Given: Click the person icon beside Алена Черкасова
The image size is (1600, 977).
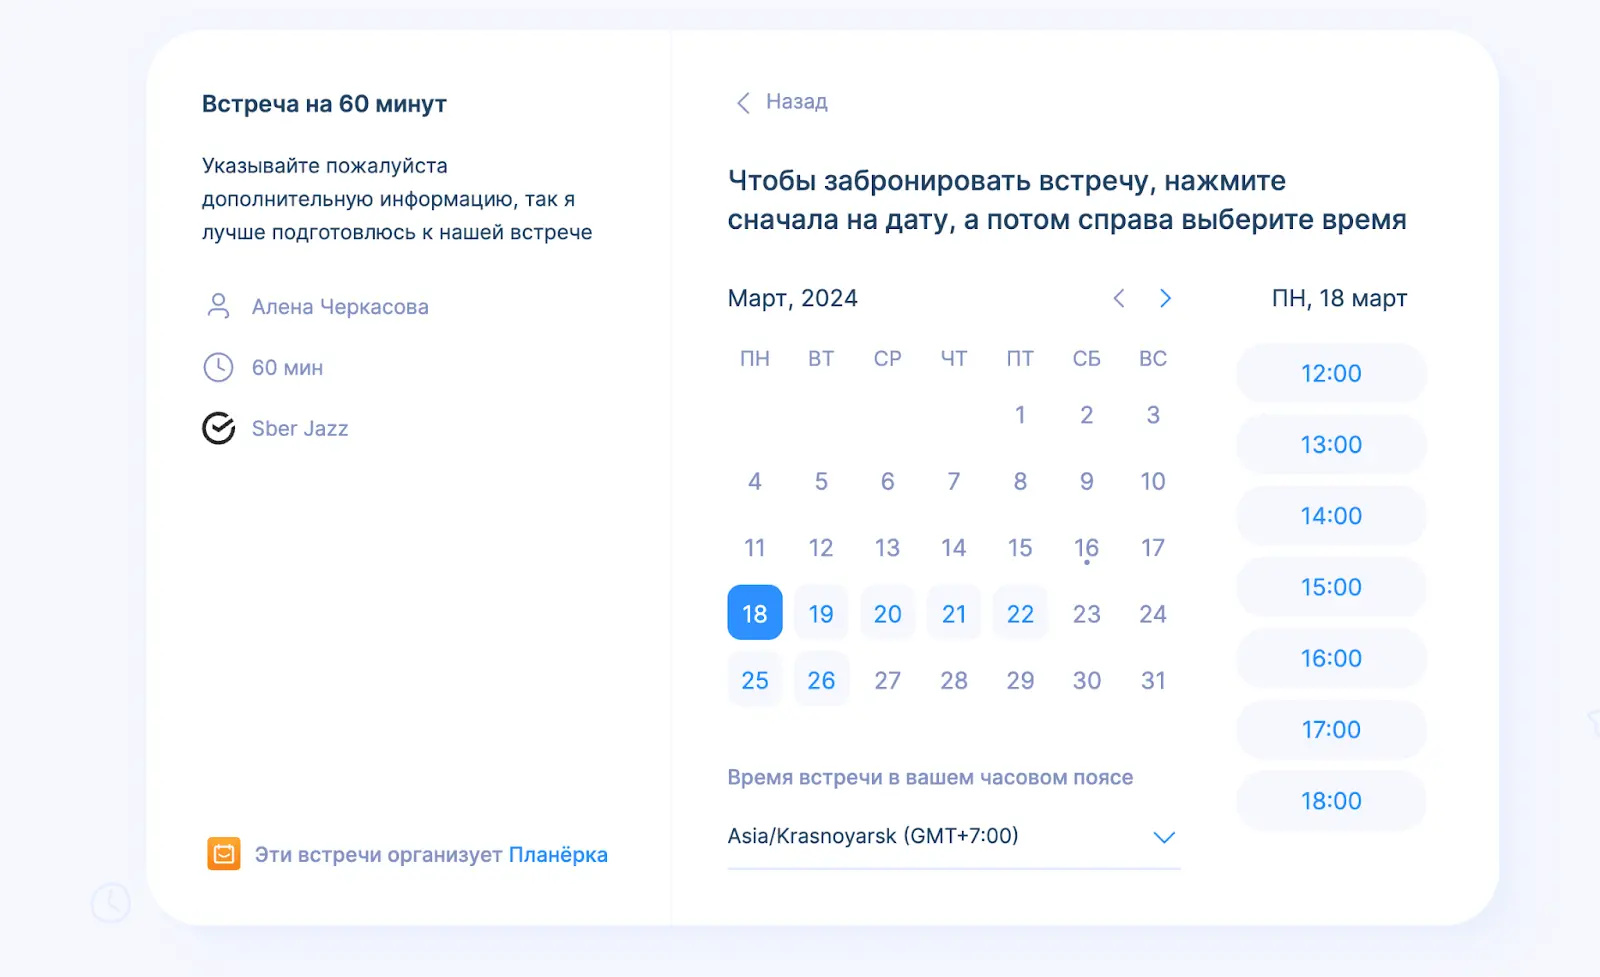Looking at the screenshot, I should pos(218,306).
